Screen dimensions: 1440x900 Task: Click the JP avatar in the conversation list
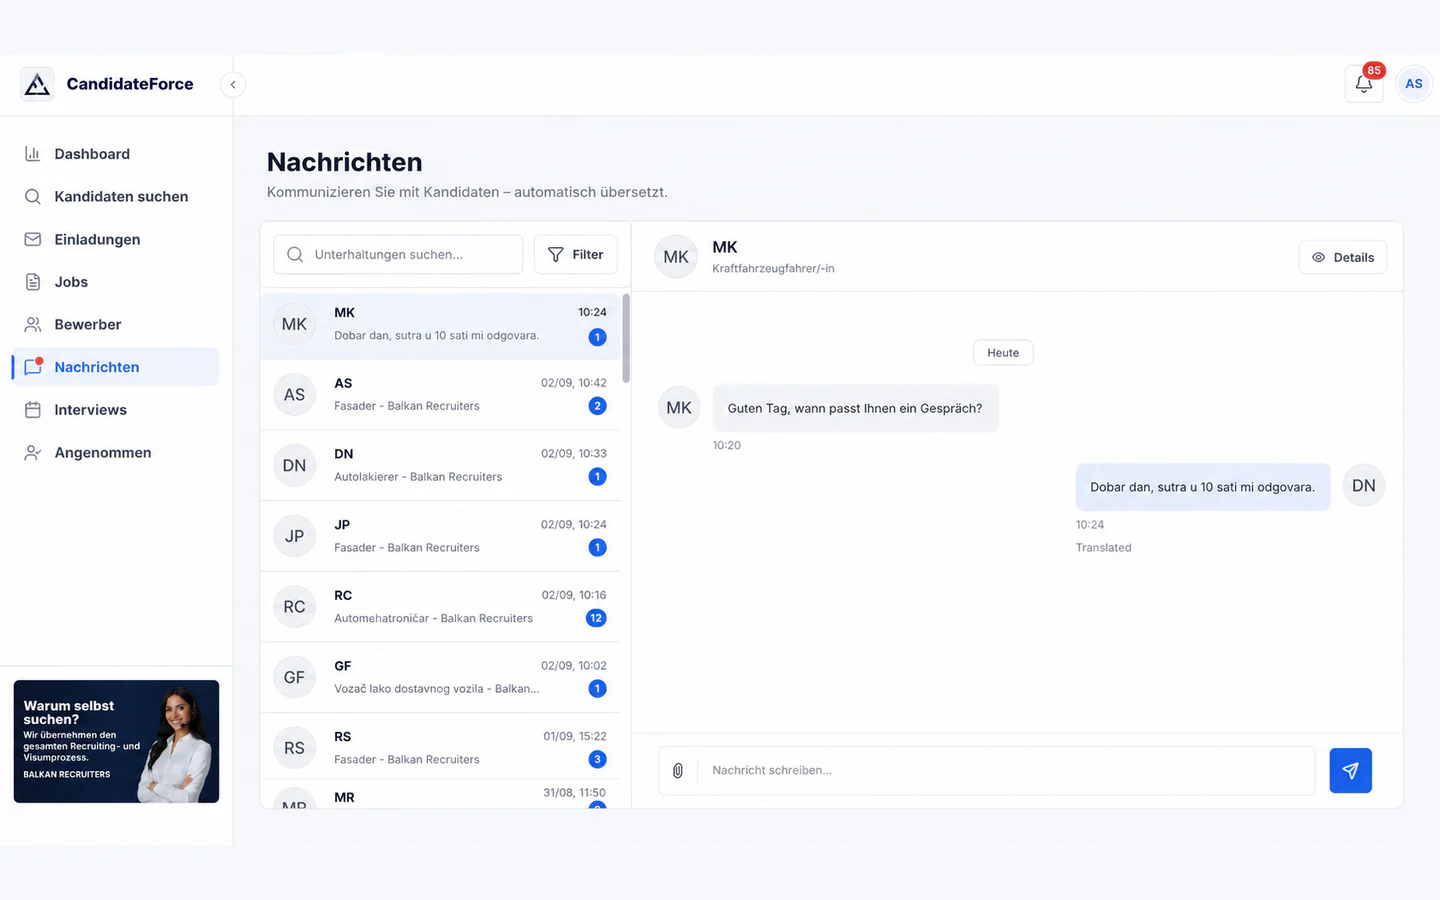coord(294,536)
